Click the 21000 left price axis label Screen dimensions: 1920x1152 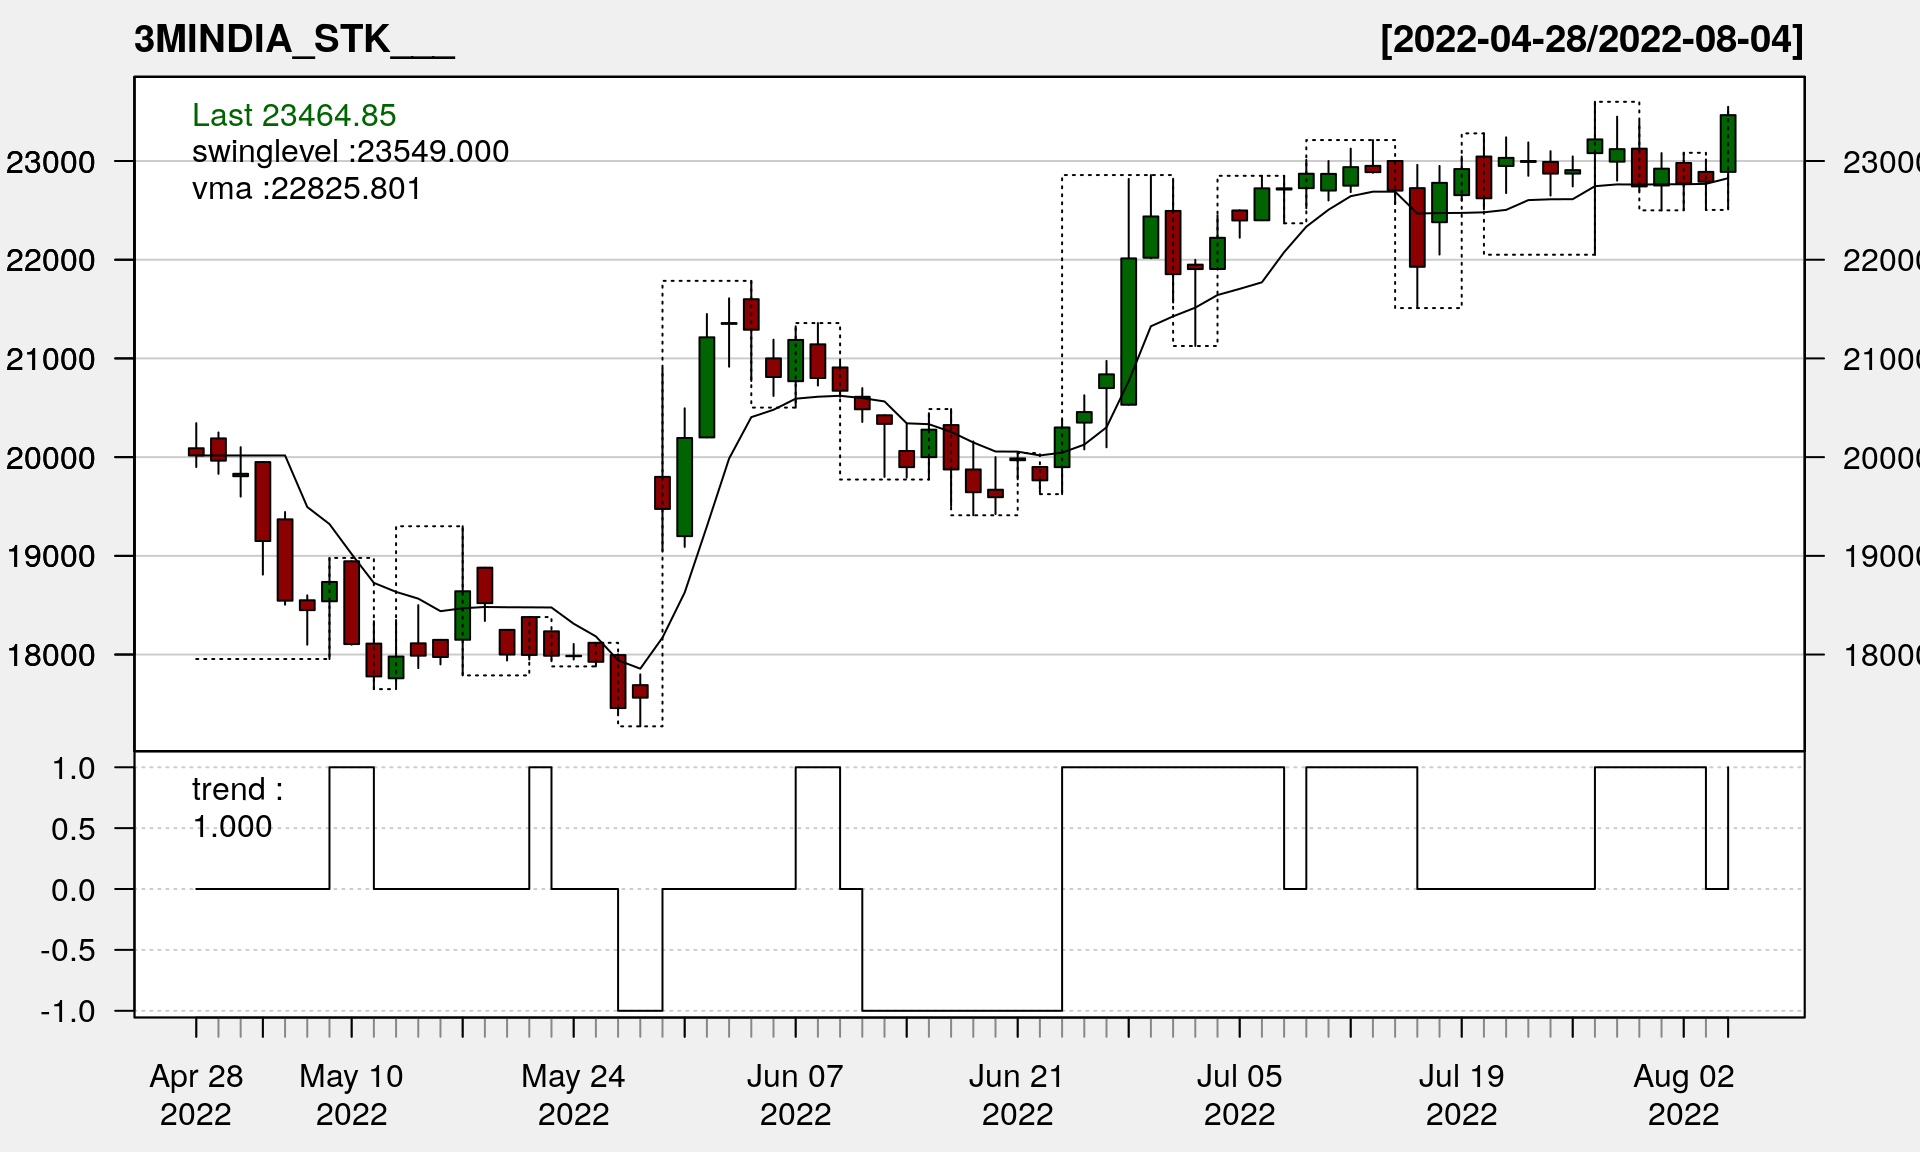click(50, 359)
